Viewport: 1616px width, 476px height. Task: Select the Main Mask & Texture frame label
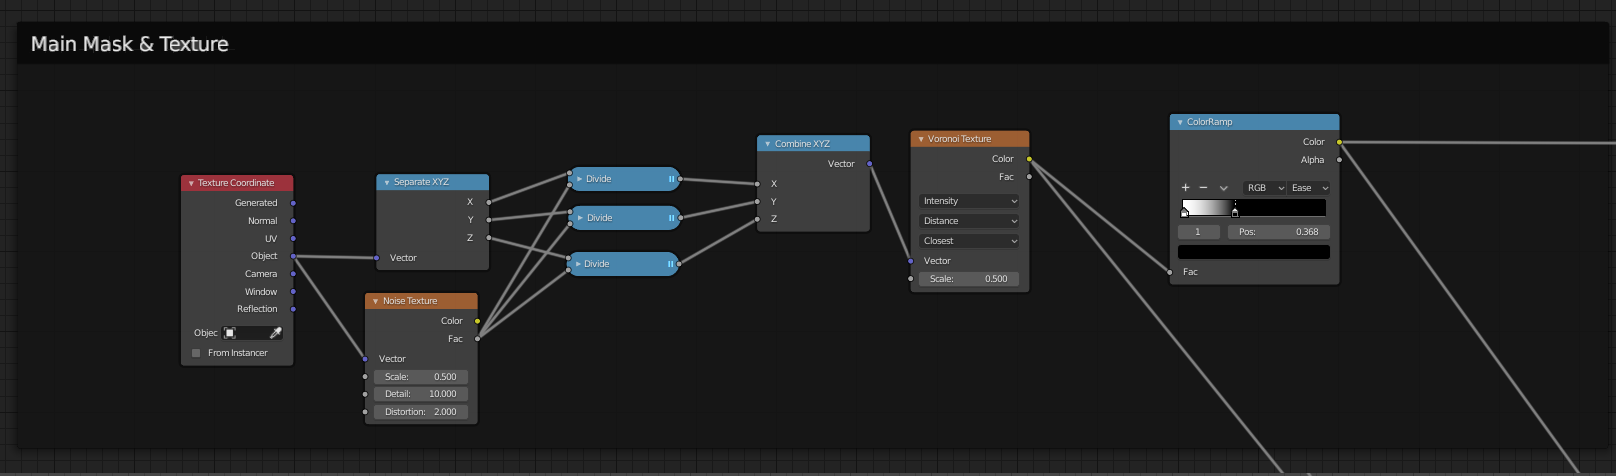click(130, 44)
